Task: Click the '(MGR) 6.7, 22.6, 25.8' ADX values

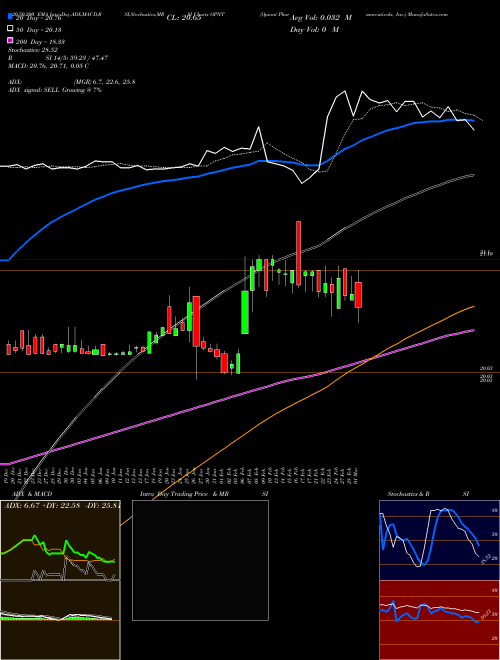Action: coord(104,82)
